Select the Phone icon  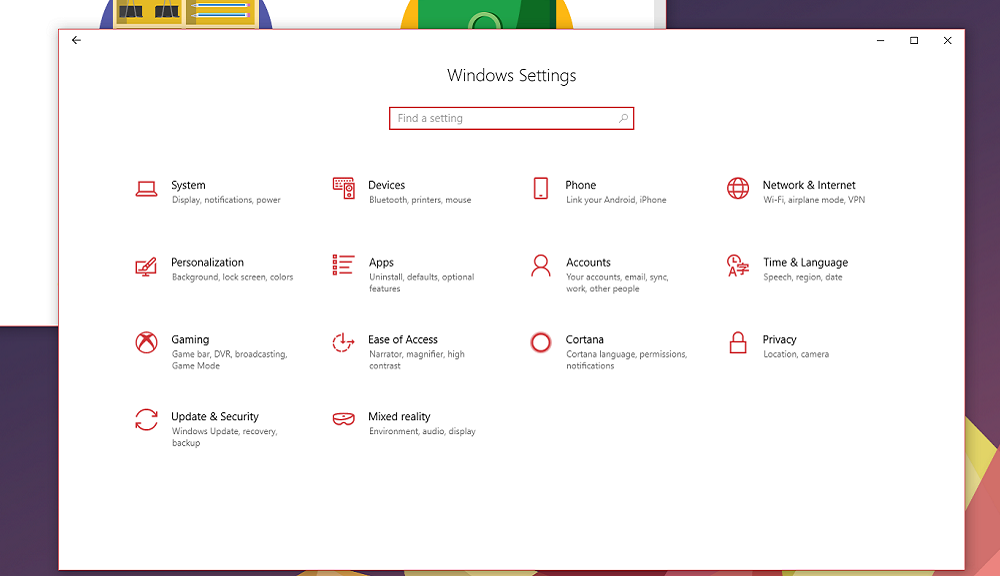click(x=541, y=188)
